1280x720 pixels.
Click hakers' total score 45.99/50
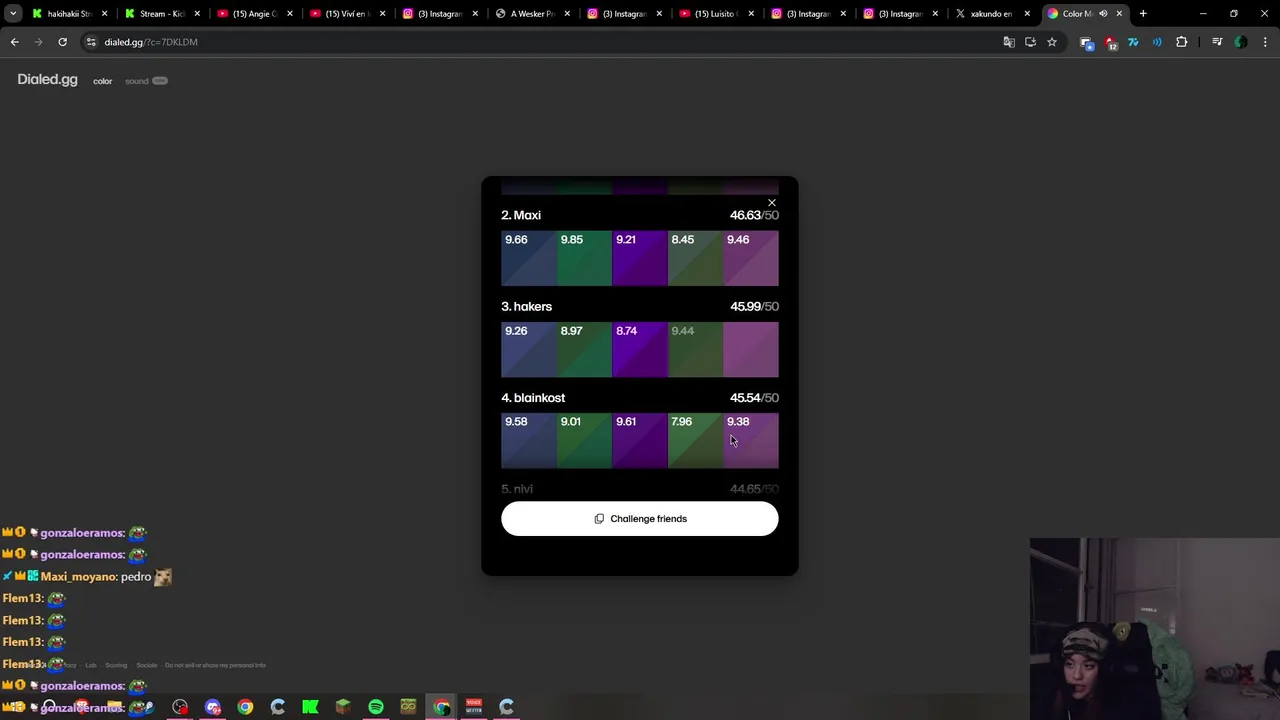[754, 307]
